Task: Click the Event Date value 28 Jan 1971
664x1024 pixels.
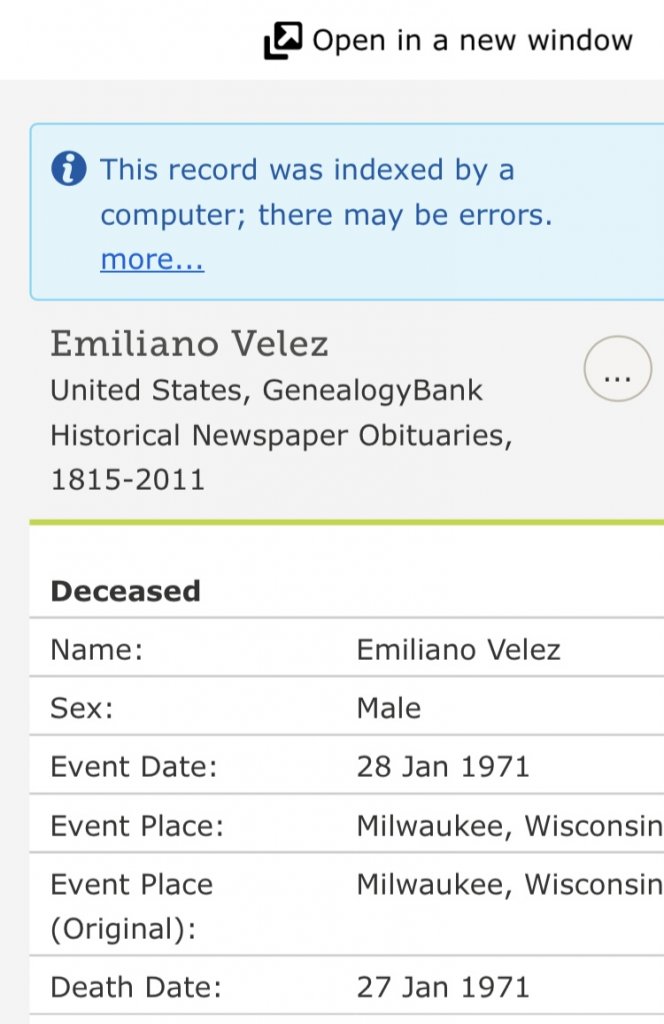Action: [x=442, y=767]
